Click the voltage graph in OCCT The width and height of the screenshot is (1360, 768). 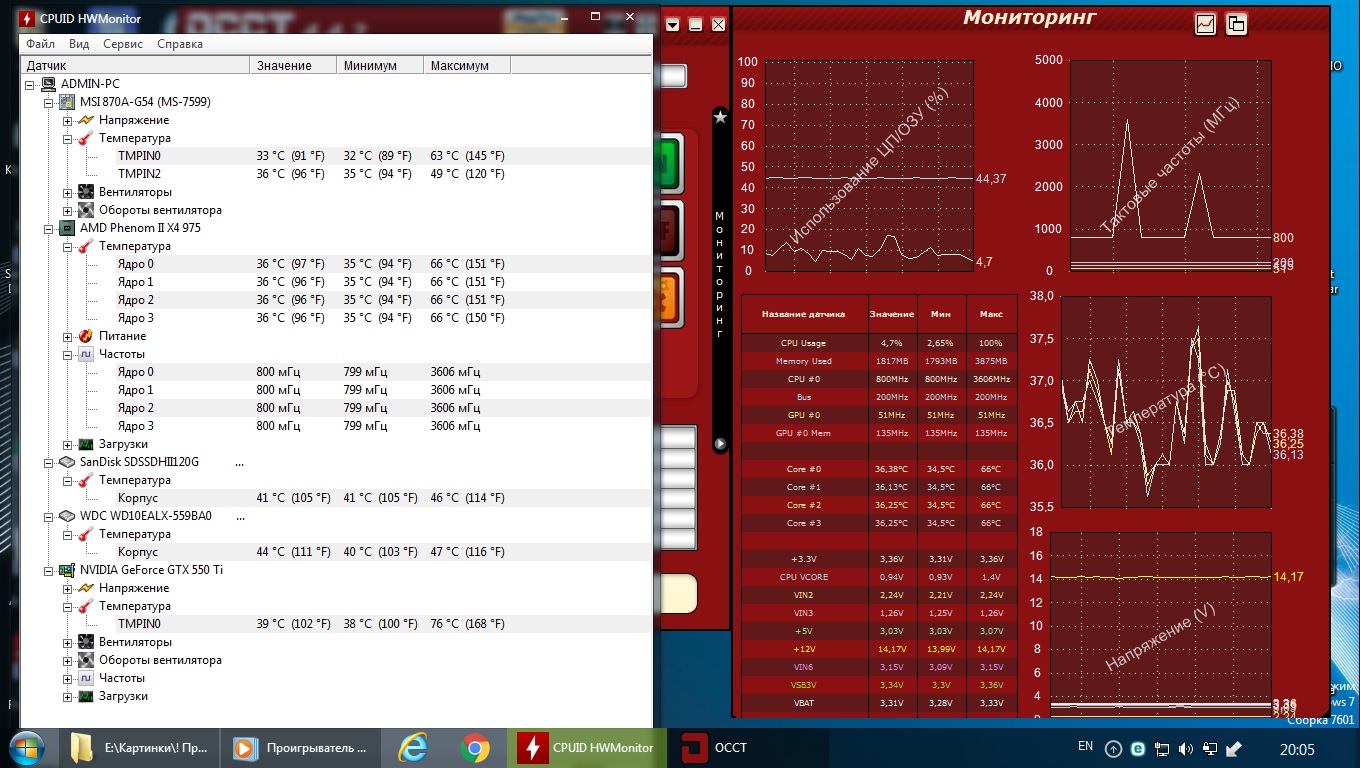(x=1160, y=625)
